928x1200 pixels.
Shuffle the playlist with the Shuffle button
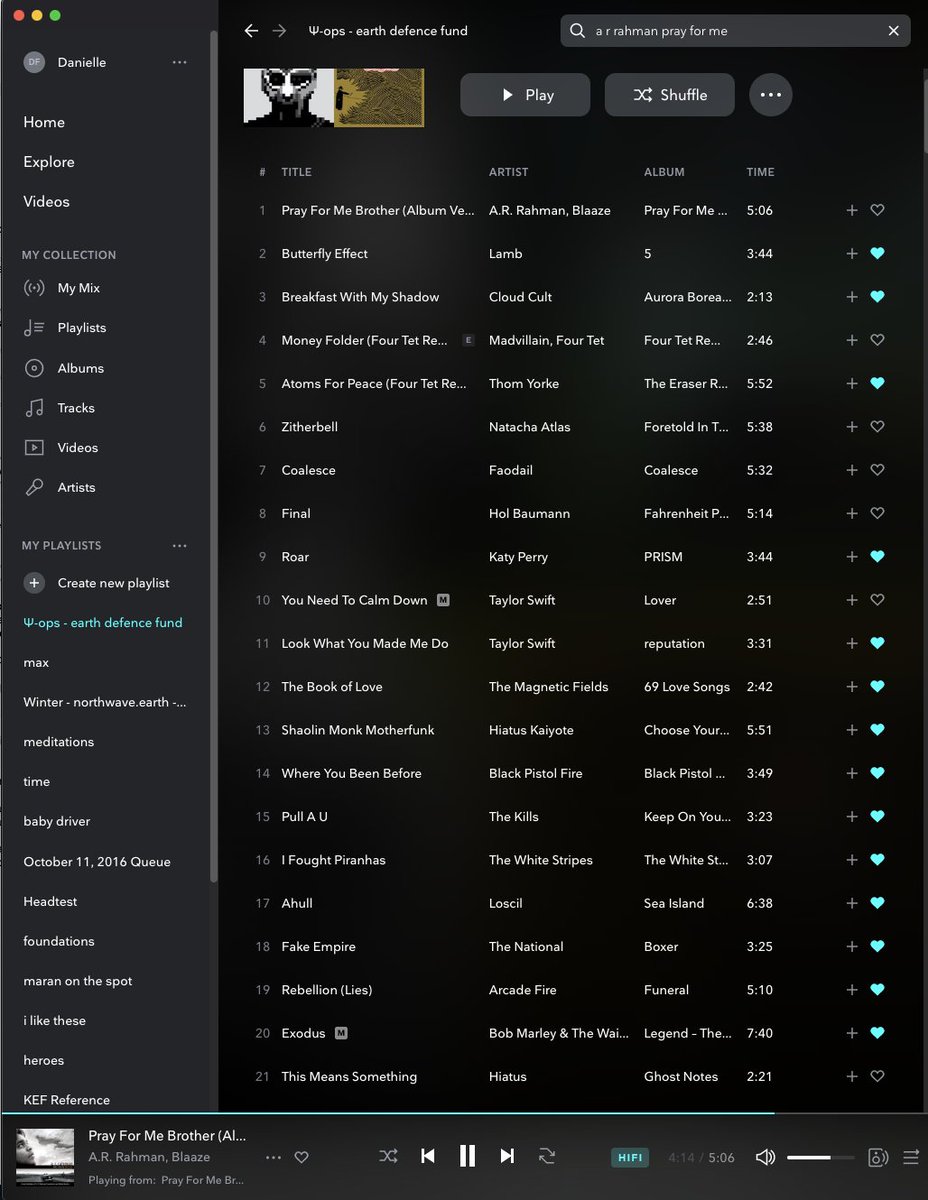point(670,95)
